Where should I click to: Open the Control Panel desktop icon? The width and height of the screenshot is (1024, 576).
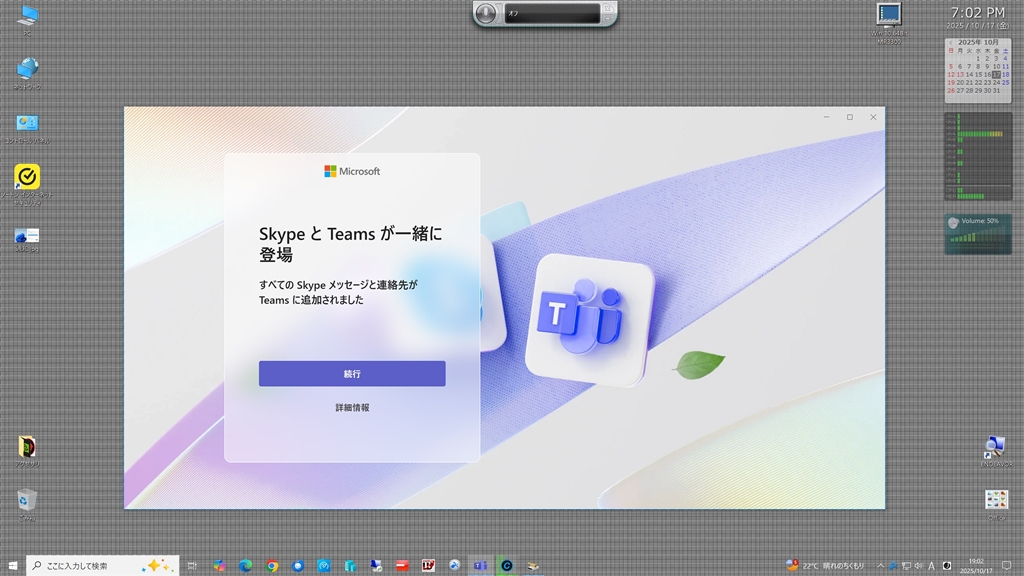coord(27,128)
